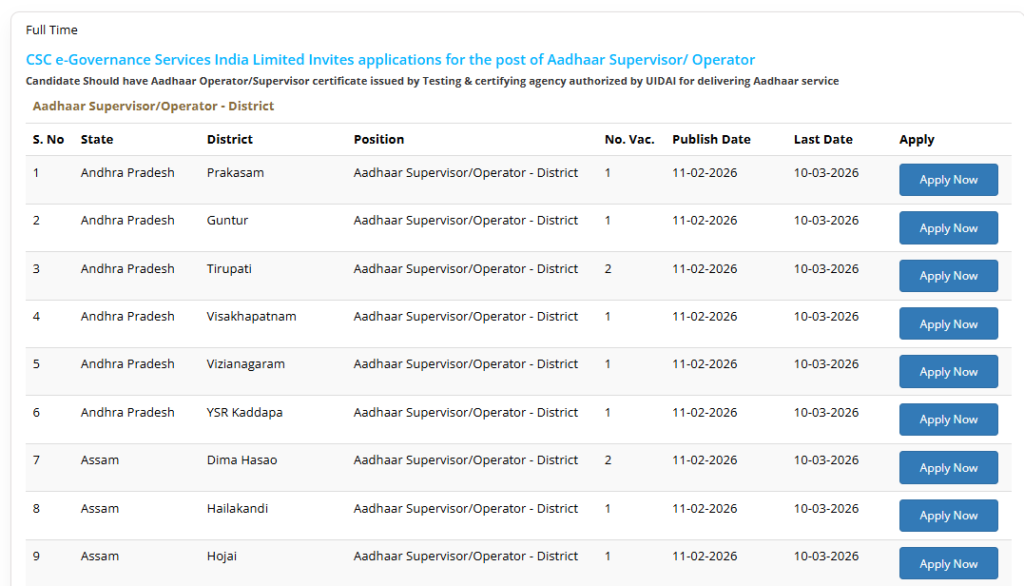Select the Full Time listing label

coord(51,30)
